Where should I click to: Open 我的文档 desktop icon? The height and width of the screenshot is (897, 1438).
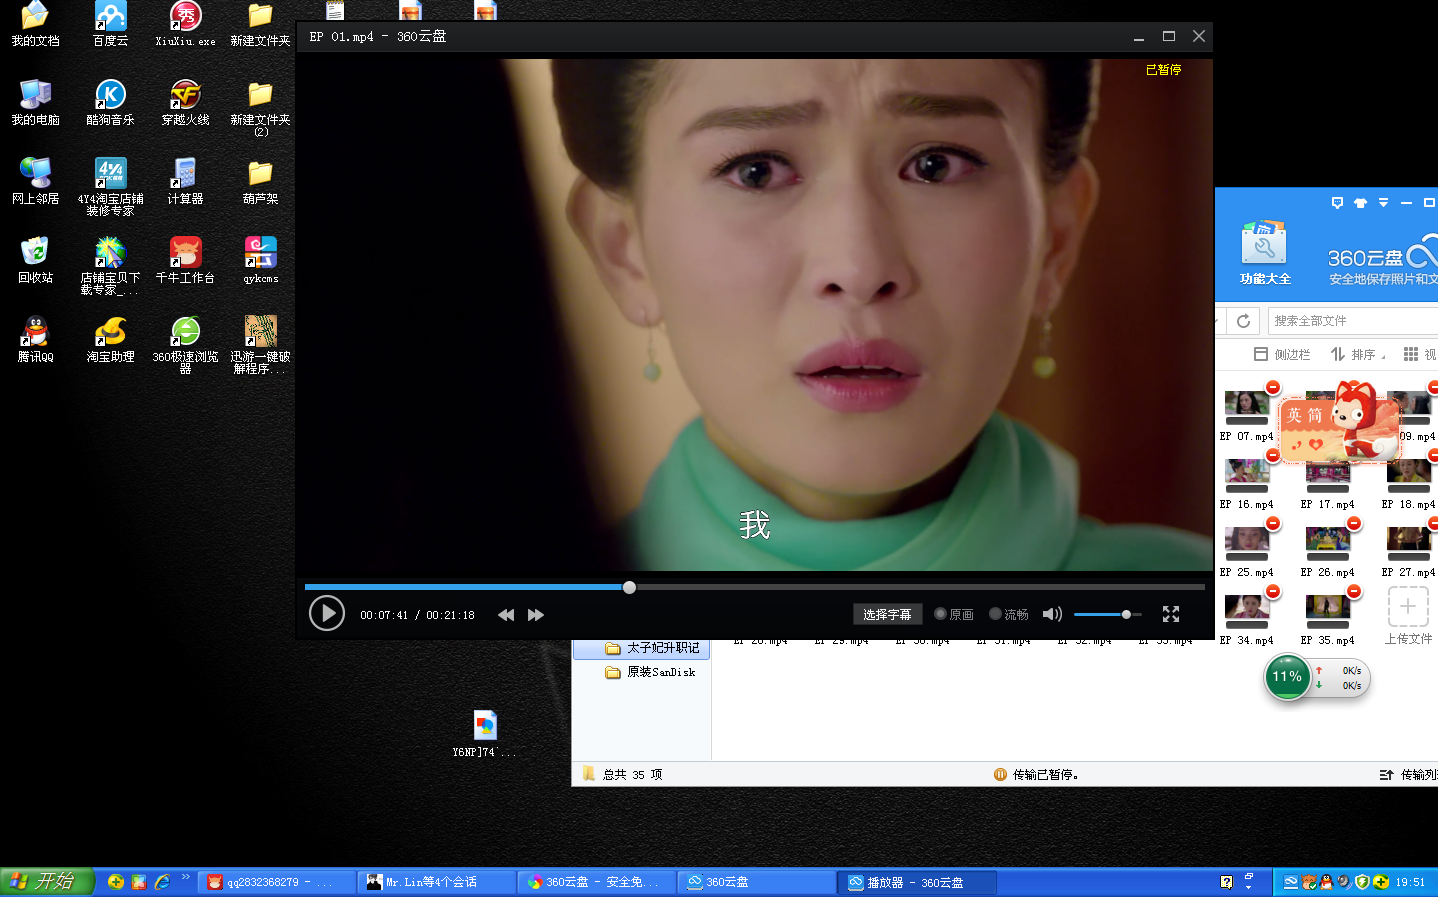(x=35, y=25)
